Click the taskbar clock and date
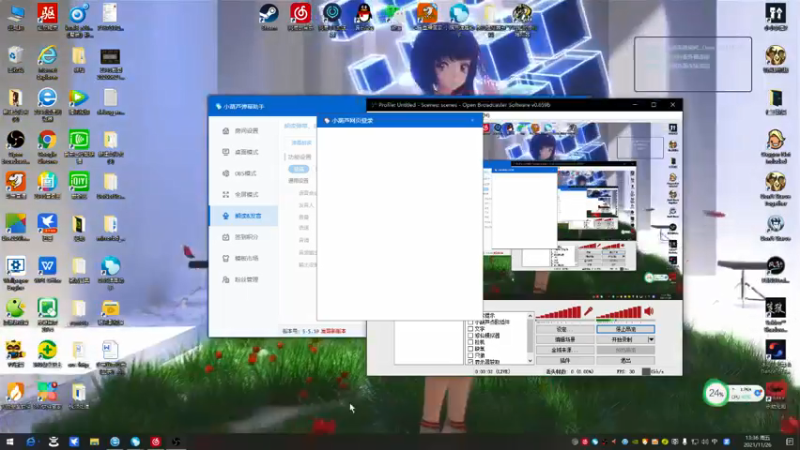Viewport: 800px width, 450px height. click(x=757, y=441)
